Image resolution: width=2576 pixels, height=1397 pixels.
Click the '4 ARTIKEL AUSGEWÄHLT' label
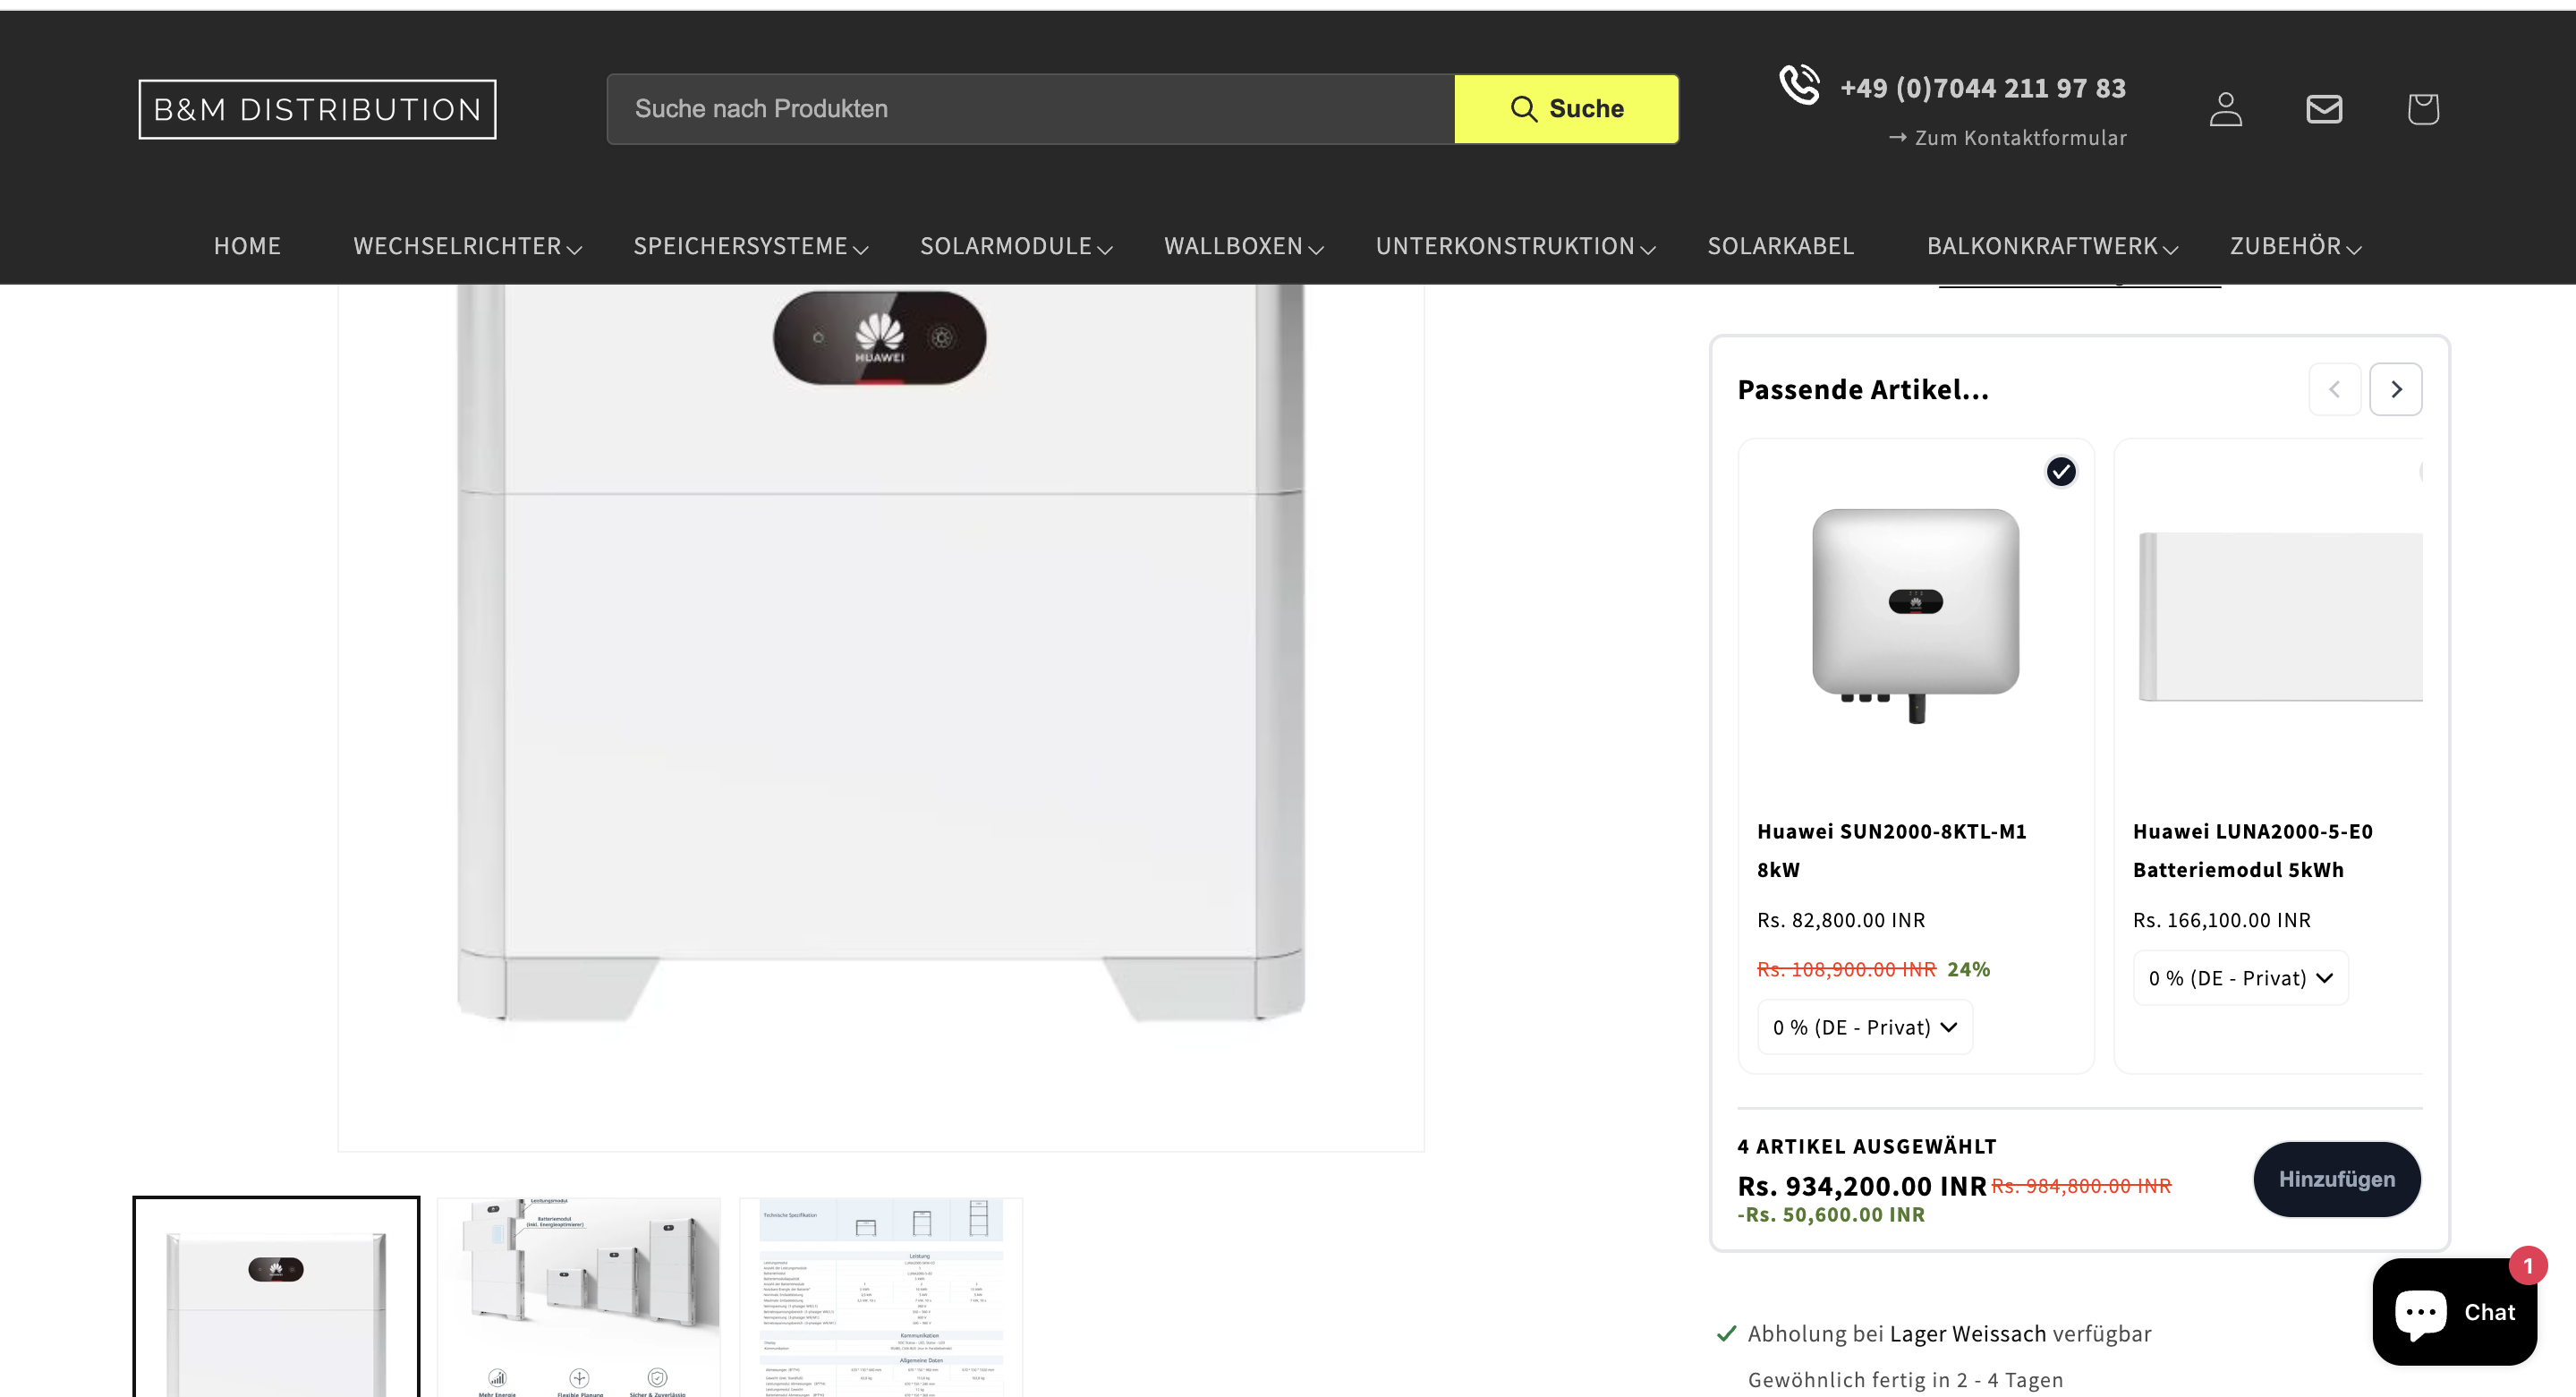[x=1866, y=1146]
